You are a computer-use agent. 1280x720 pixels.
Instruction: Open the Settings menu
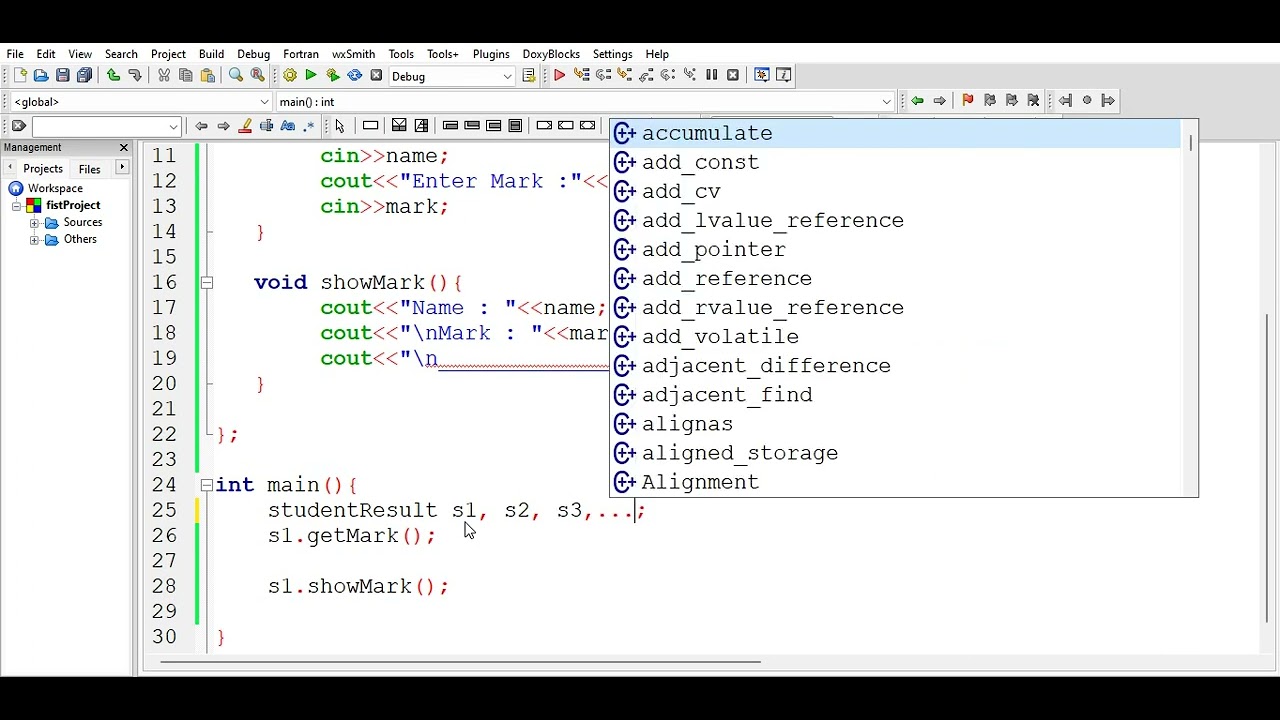point(612,54)
